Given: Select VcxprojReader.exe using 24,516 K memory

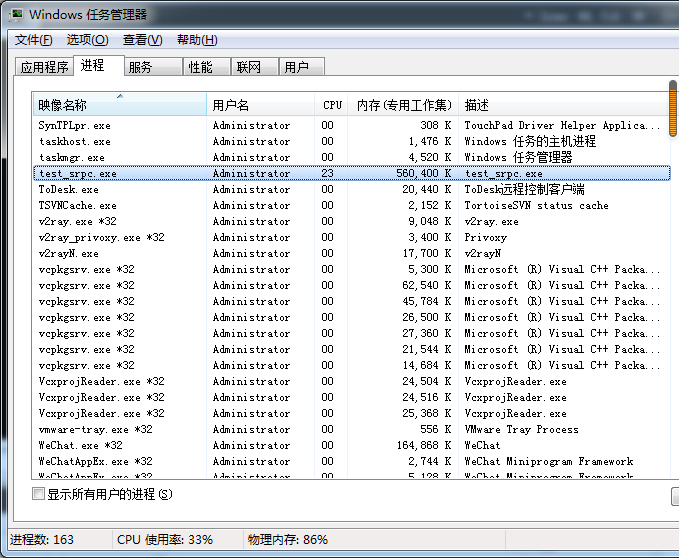Looking at the screenshot, I should click(x=351, y=398).
